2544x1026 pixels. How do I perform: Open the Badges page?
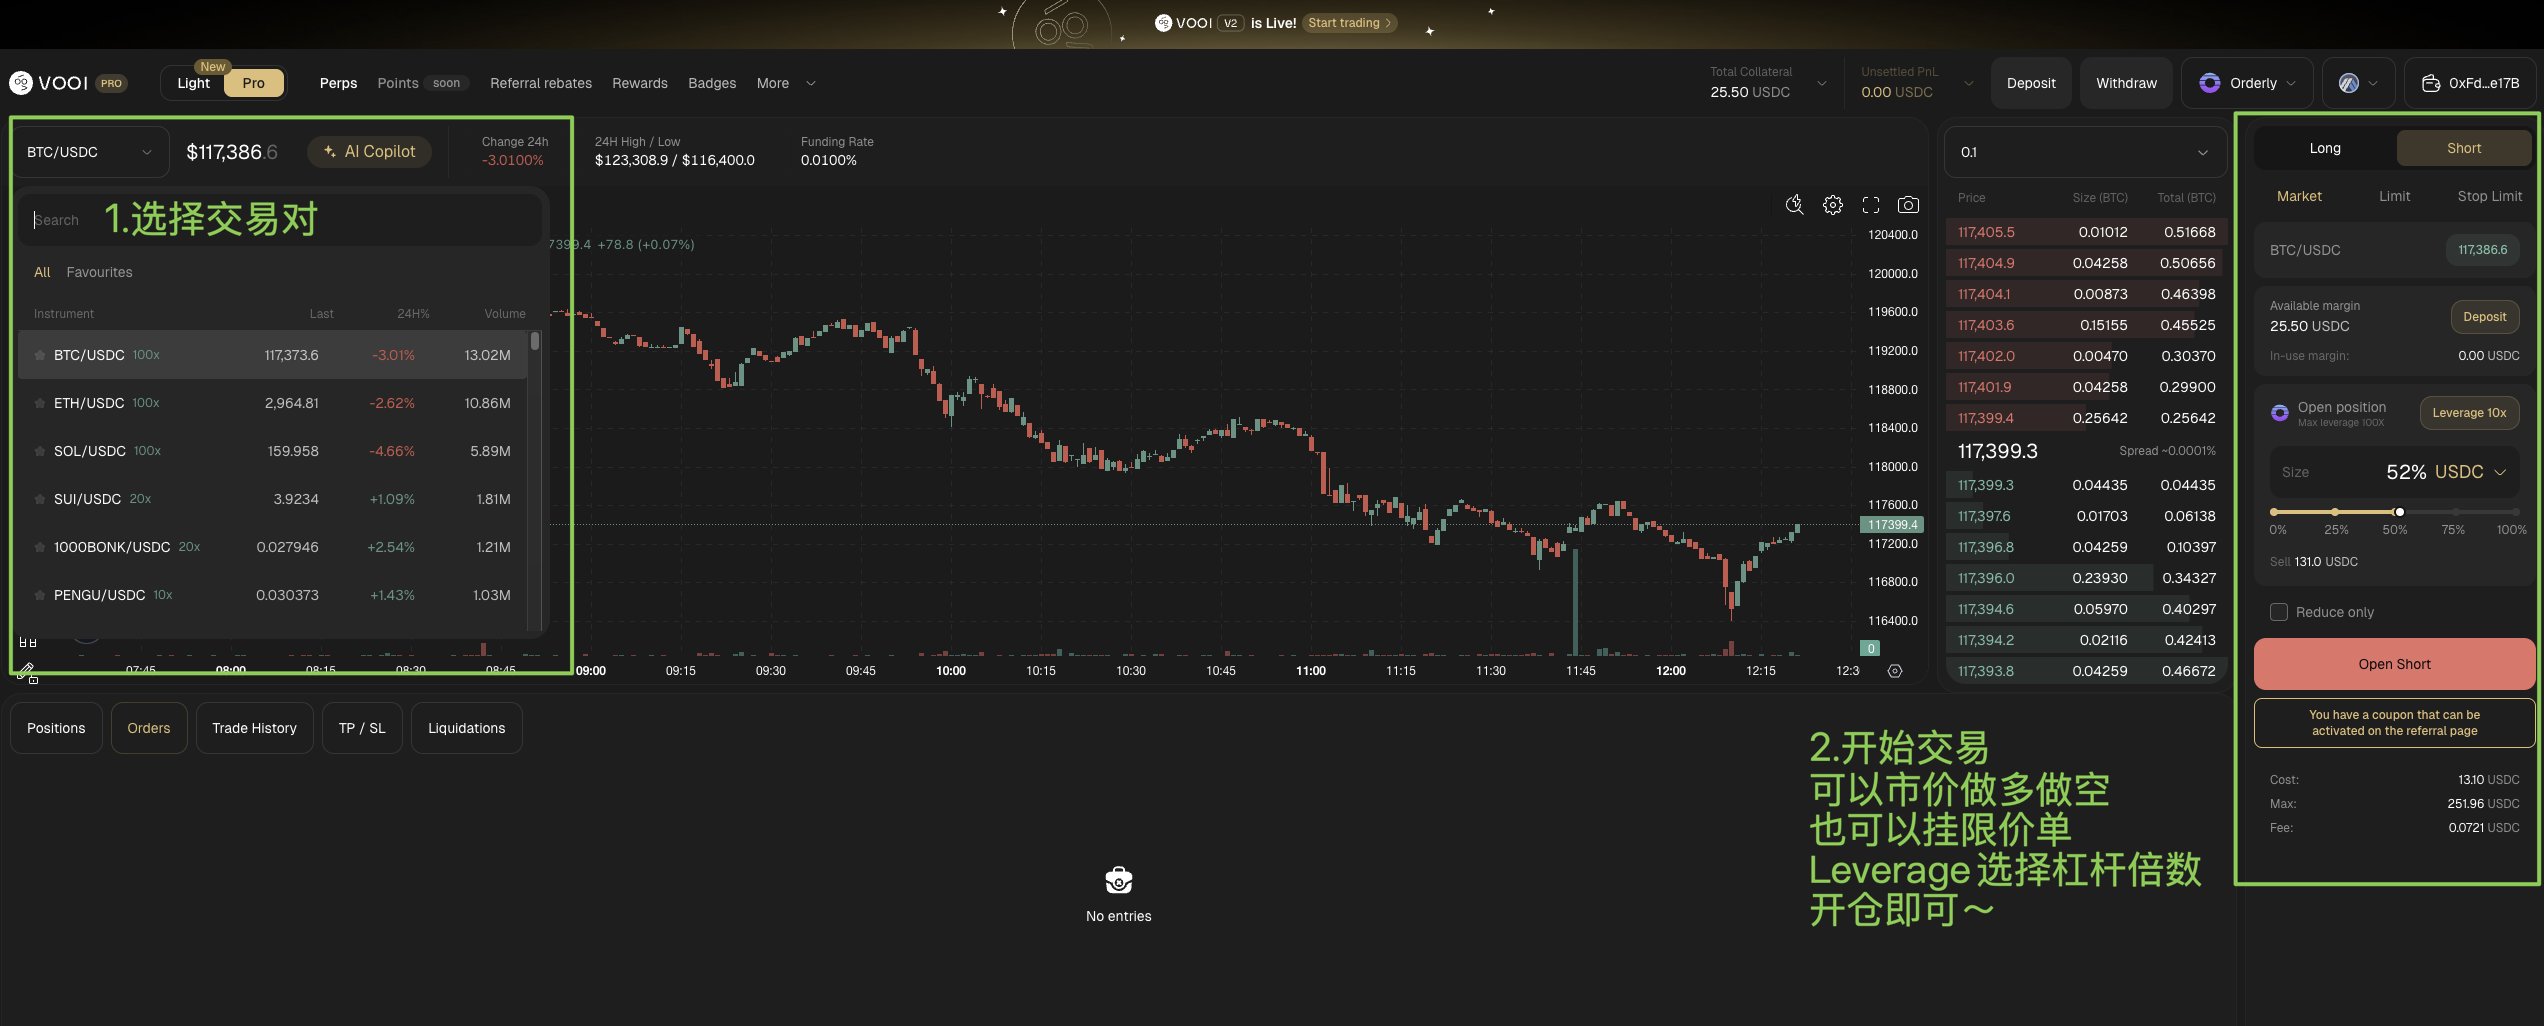point(711,83)
